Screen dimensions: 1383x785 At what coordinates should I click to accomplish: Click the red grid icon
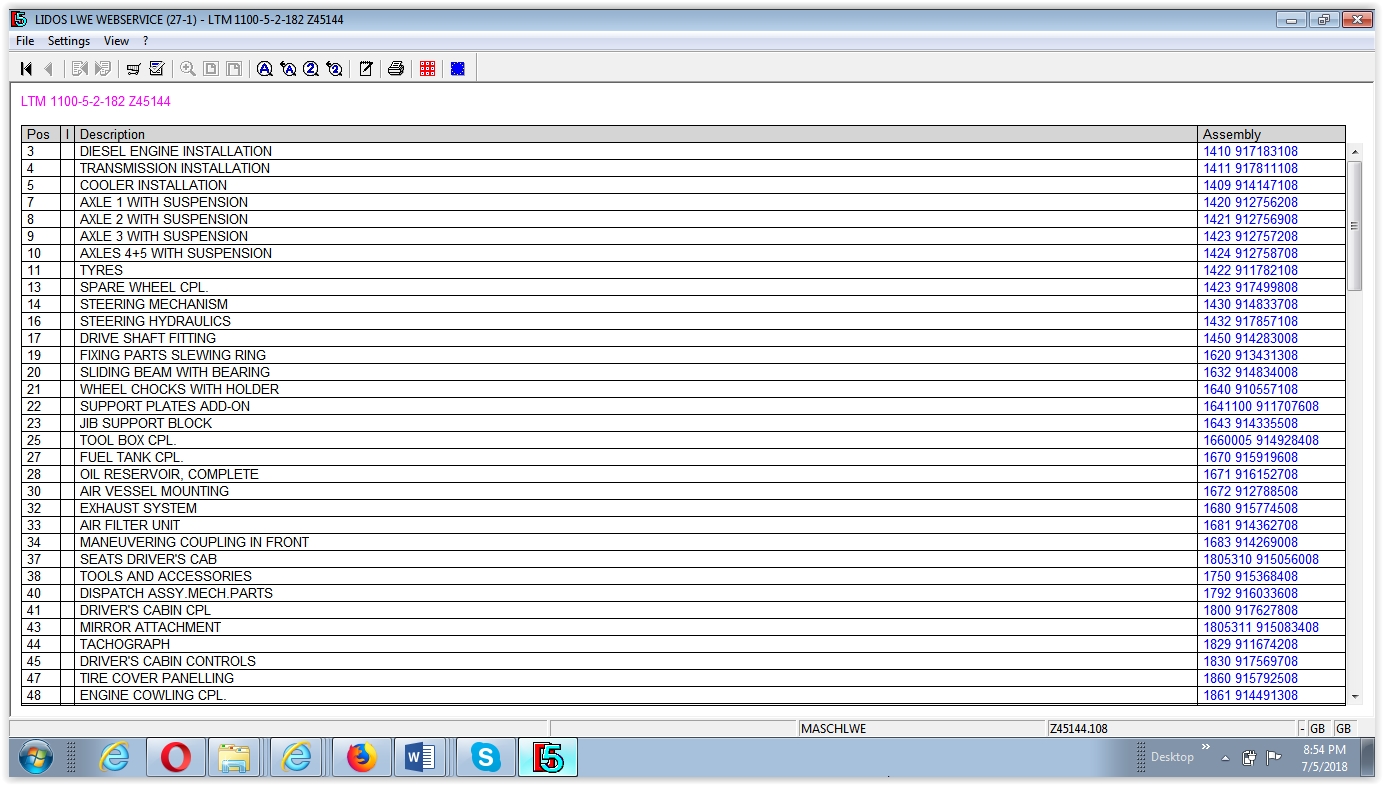click(427, 69)
